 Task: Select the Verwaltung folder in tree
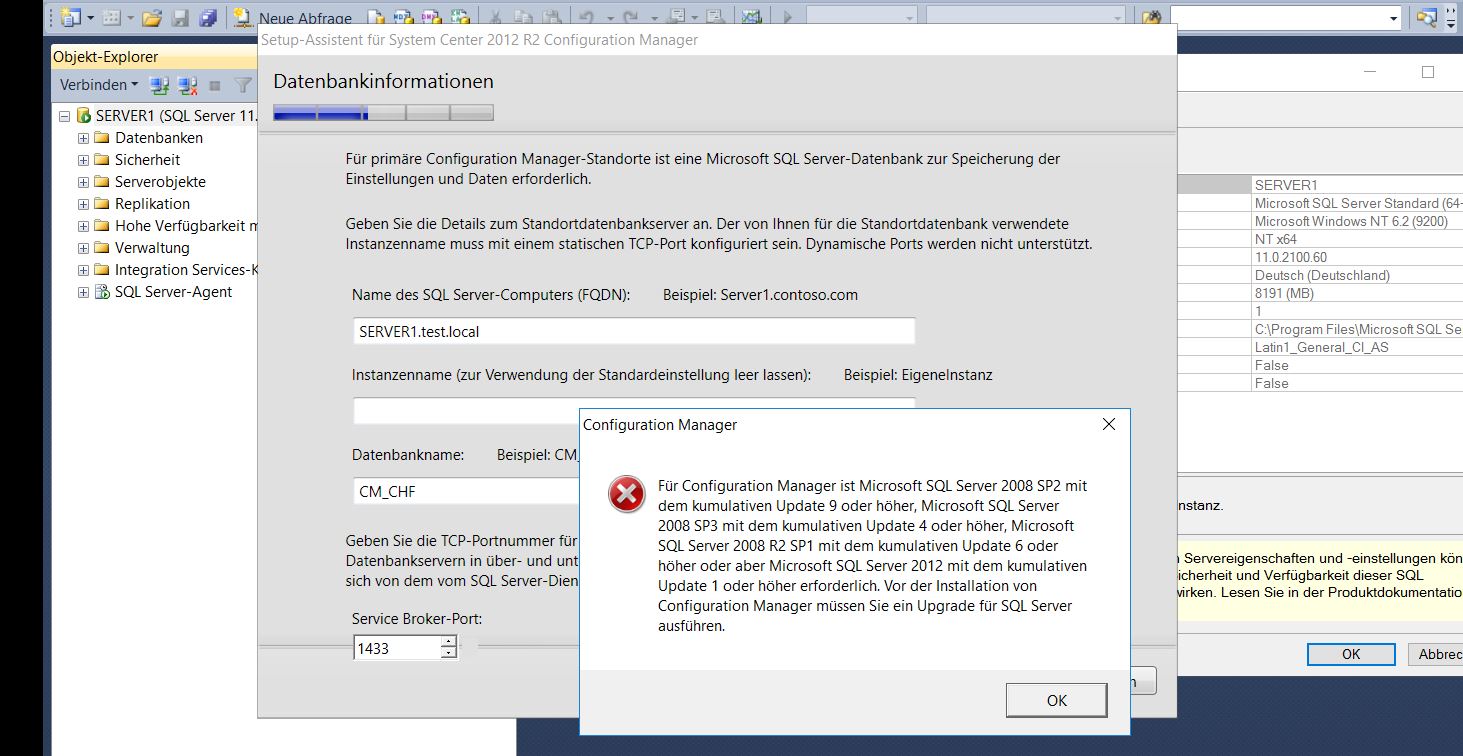pos(152,248)
